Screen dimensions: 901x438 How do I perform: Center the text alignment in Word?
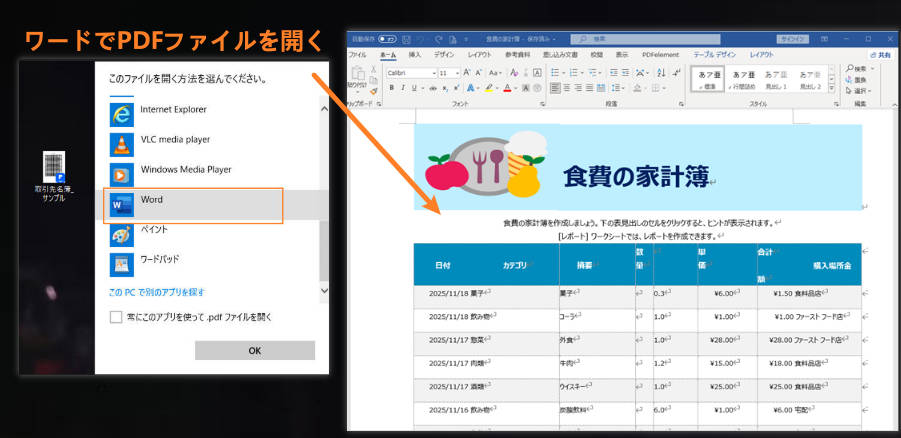(x=567, y=88)
